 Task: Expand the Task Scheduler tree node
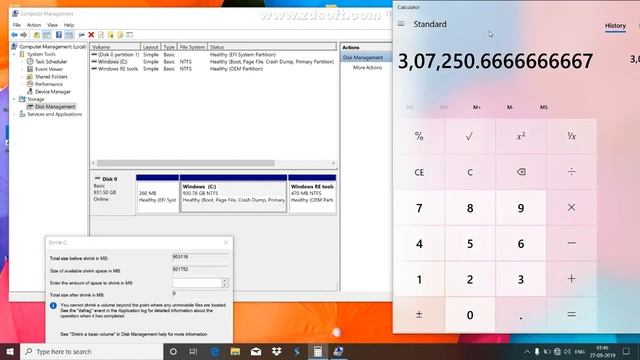pyautogui.click(x=22, y=62)
